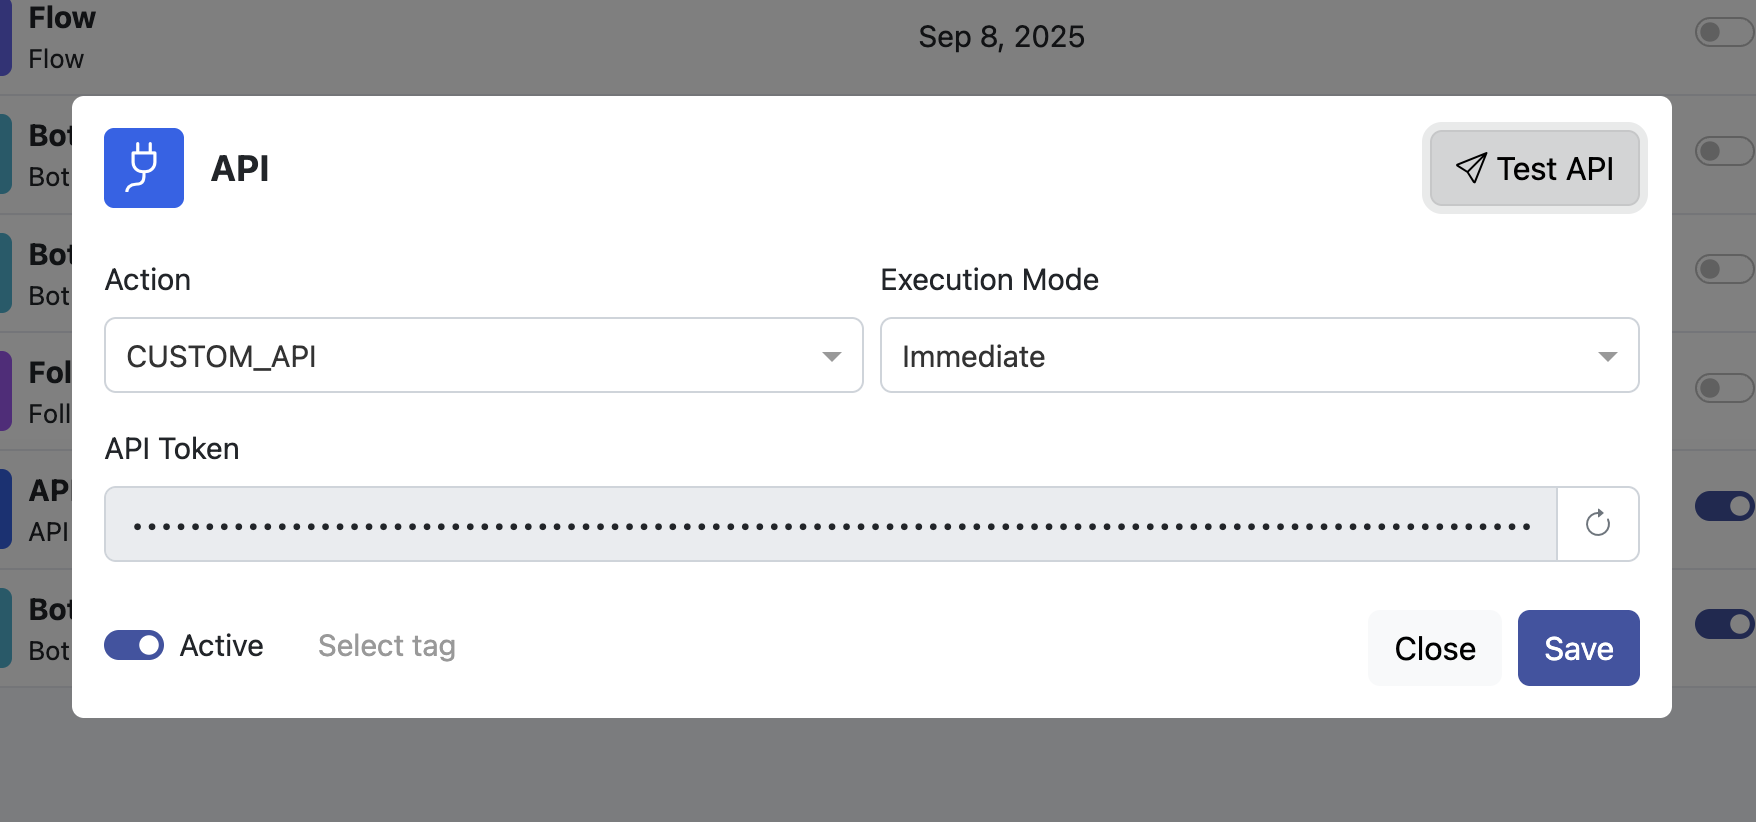Click the API heading in the dialog

click(x=240, y=169)
